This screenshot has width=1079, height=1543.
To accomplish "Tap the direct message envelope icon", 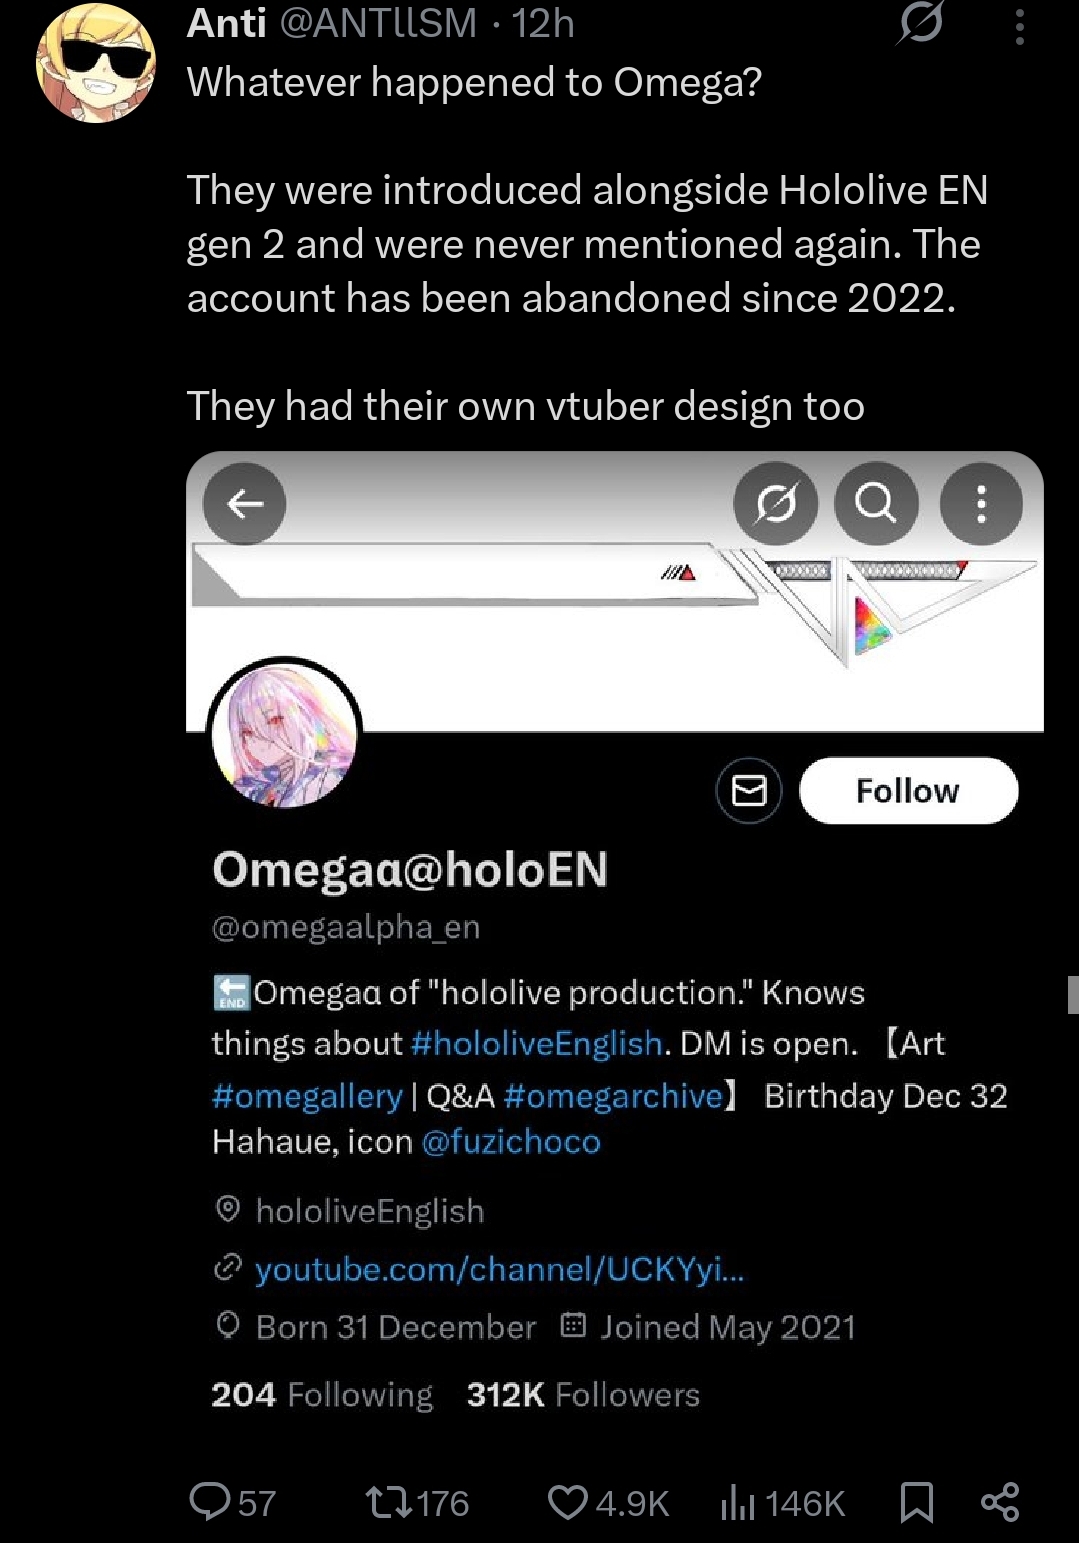I will pyautogui.click(x=749, y=790).
